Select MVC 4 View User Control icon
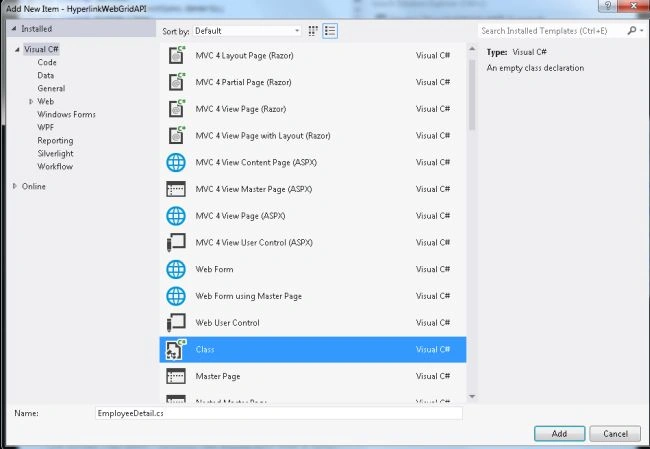 tap(176, 243)
